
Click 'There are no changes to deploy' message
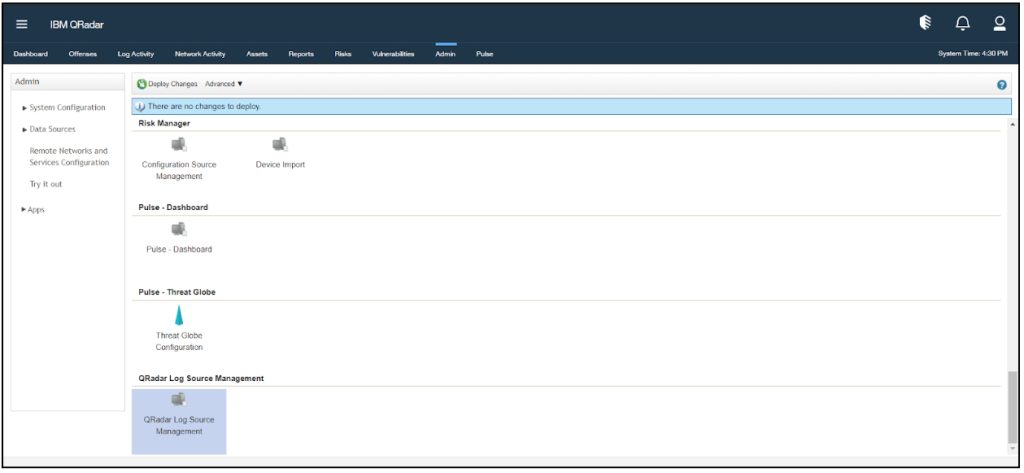(204, 106)
